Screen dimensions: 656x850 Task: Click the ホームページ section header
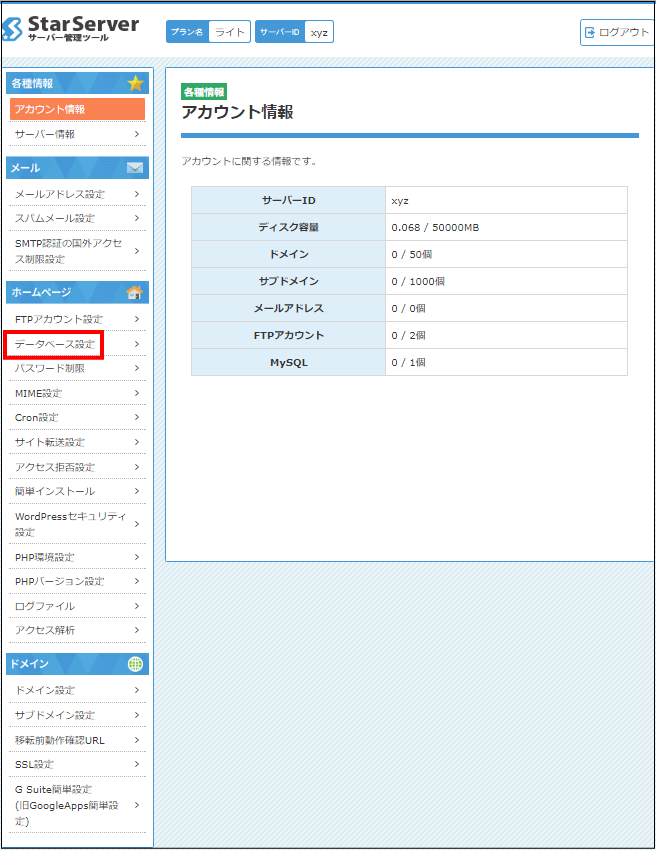77,292
